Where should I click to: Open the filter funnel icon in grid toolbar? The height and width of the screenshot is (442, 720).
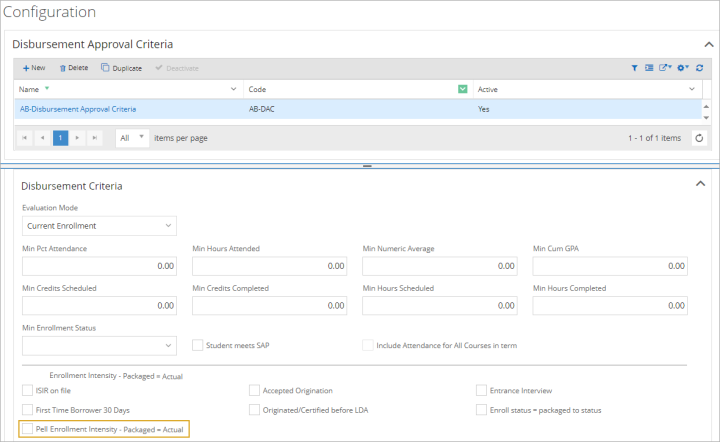(634, 68)
